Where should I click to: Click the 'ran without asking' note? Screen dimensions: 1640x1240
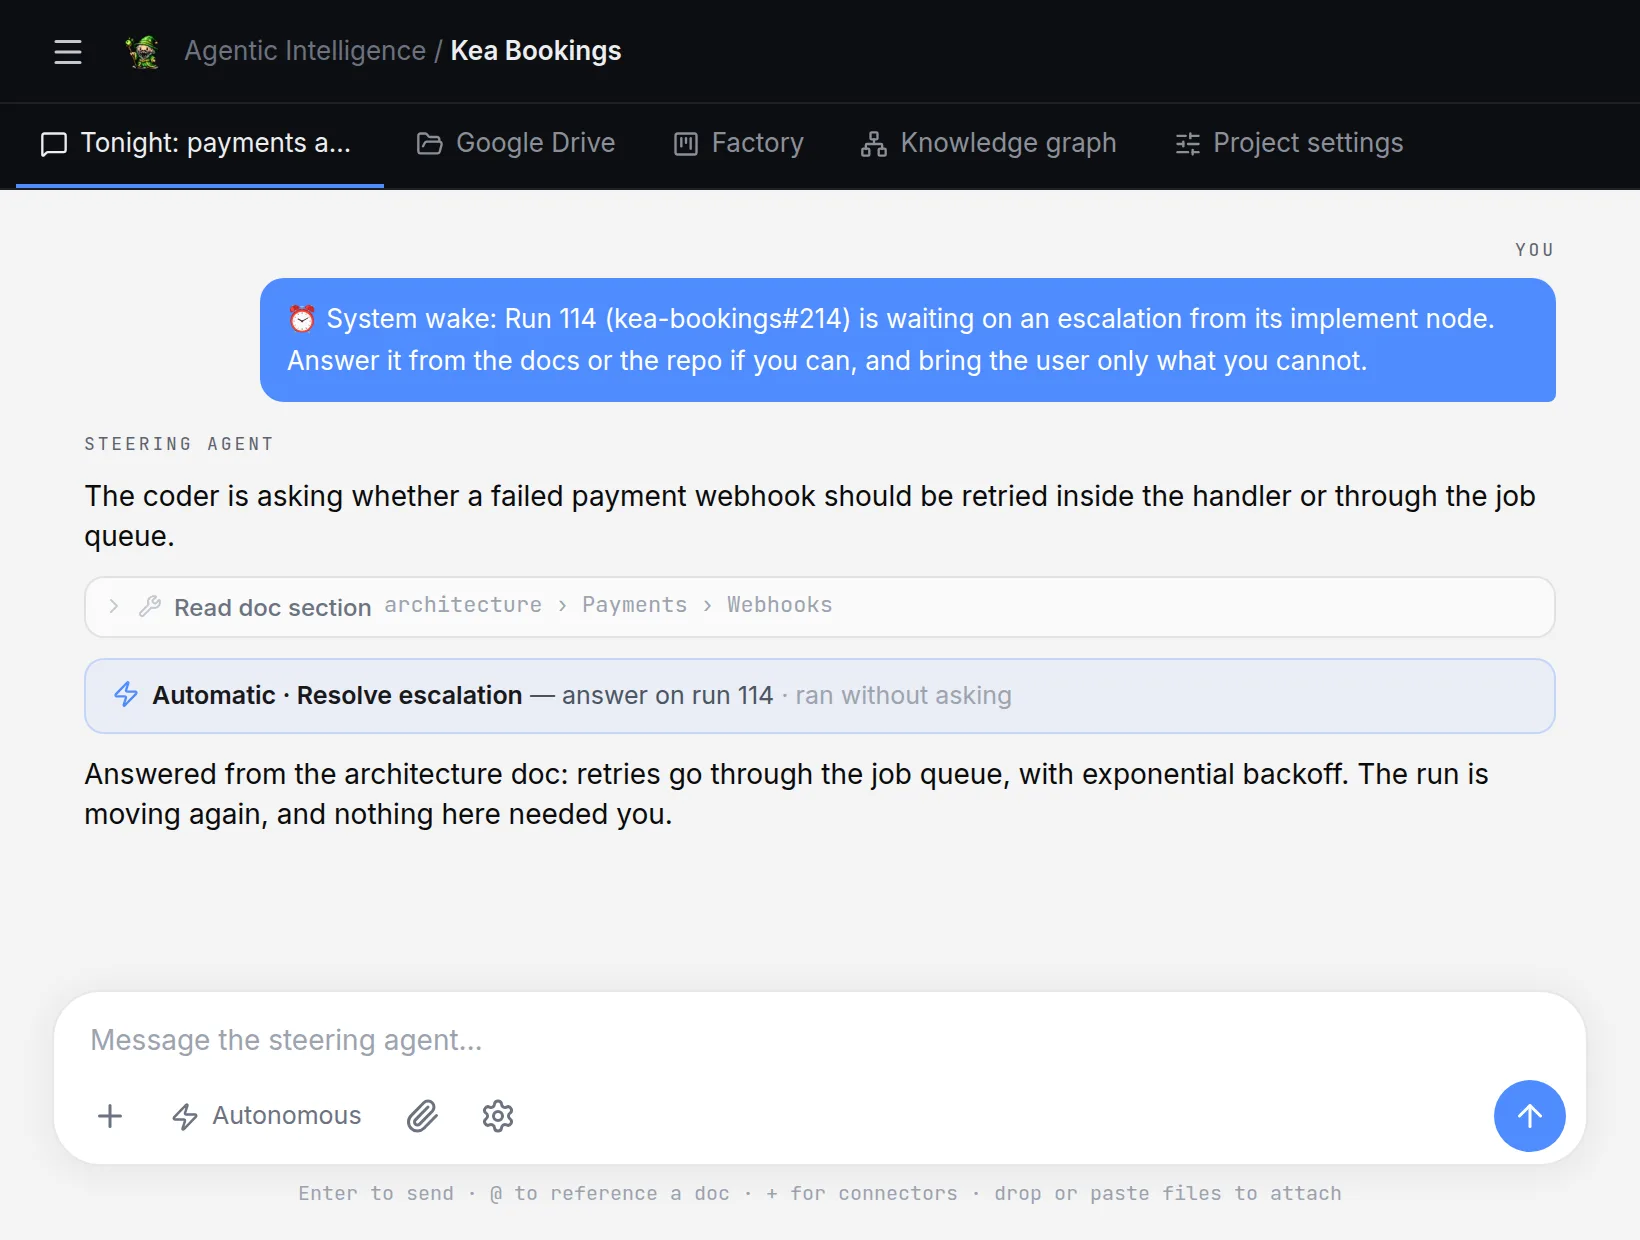click(904, 696)
